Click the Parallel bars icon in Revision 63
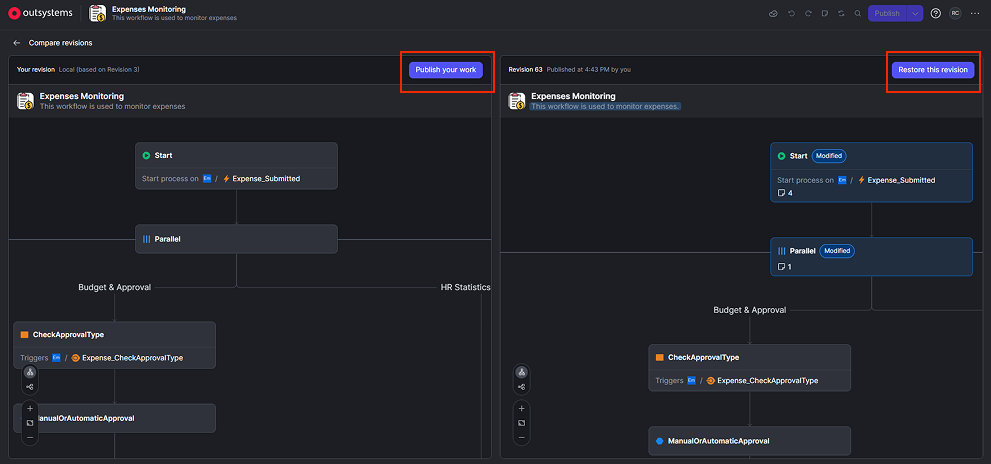 781,251
